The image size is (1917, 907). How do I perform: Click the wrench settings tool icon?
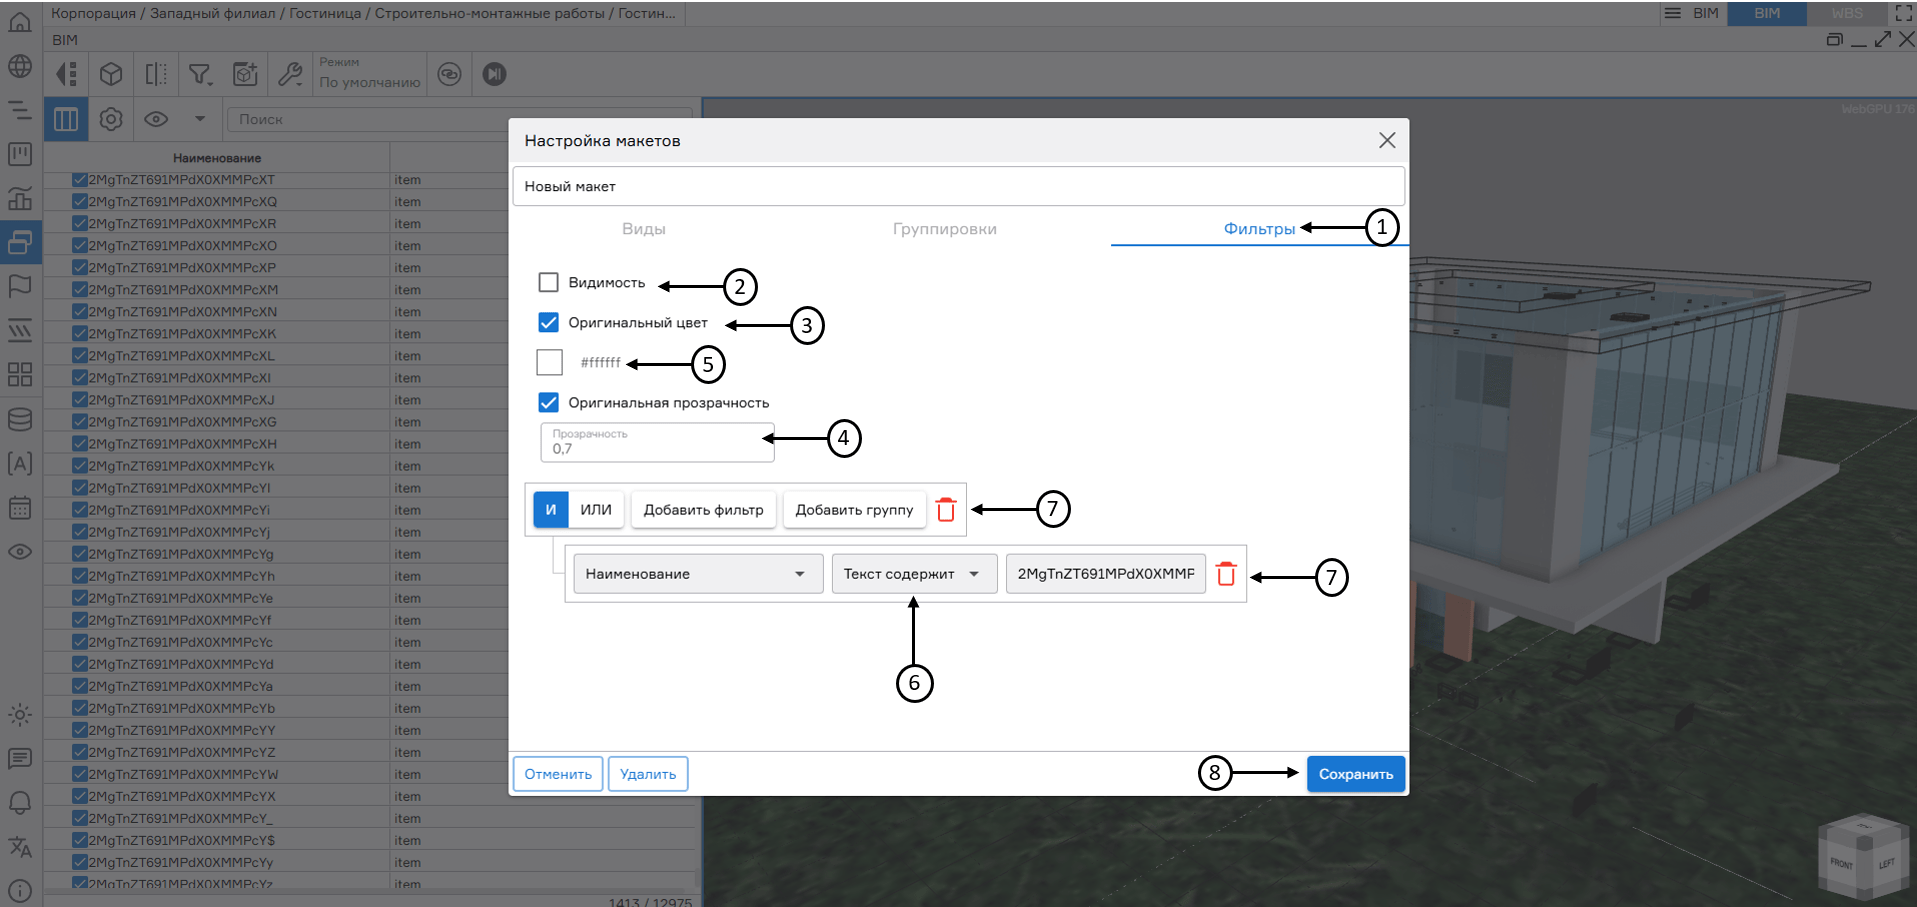pyautogui.click(x=290, y=75)
